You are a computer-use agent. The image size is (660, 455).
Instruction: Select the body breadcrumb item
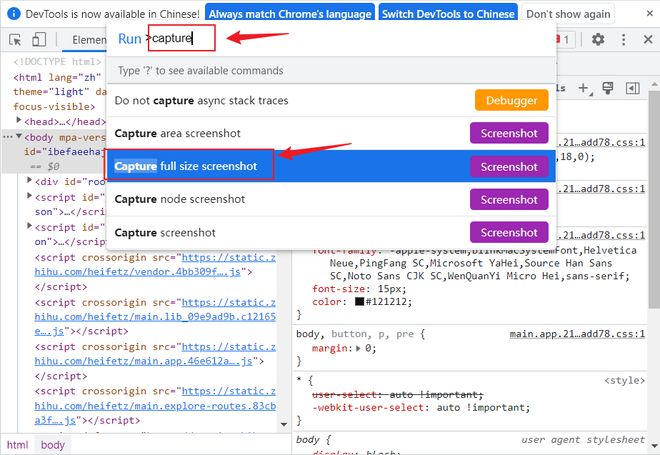pyautogui.click(x=52, y=445)
